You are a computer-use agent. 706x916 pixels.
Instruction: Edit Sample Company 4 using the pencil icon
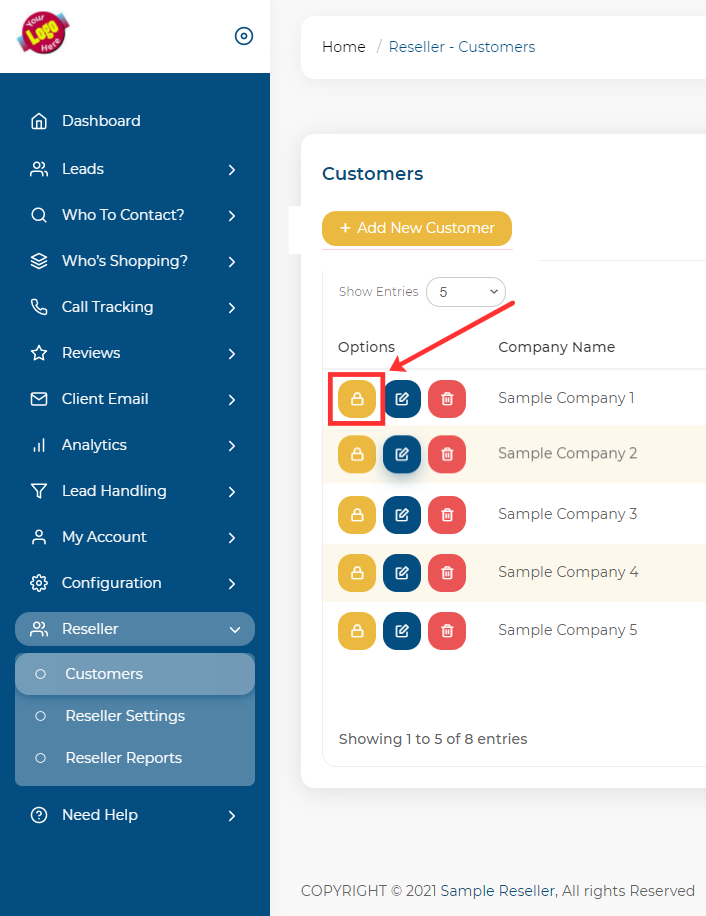coord(402,573)
